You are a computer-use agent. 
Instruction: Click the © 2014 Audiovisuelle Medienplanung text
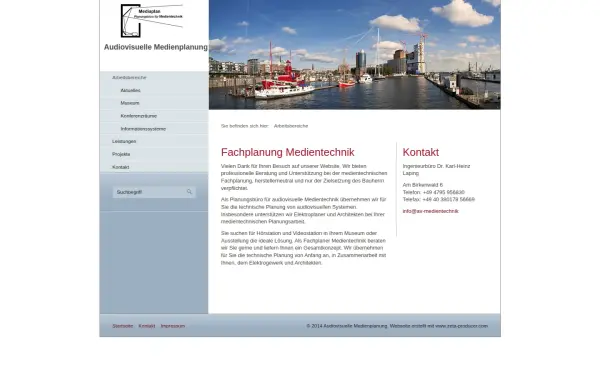pos(347,326)
